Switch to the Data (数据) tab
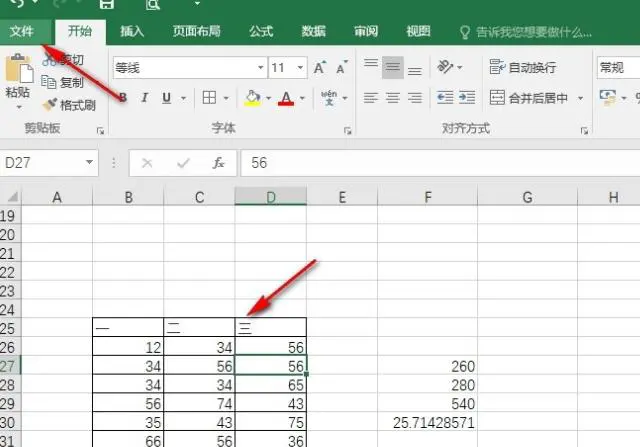Viewport: 640px width, 447px height. click(x=313, y=31)
